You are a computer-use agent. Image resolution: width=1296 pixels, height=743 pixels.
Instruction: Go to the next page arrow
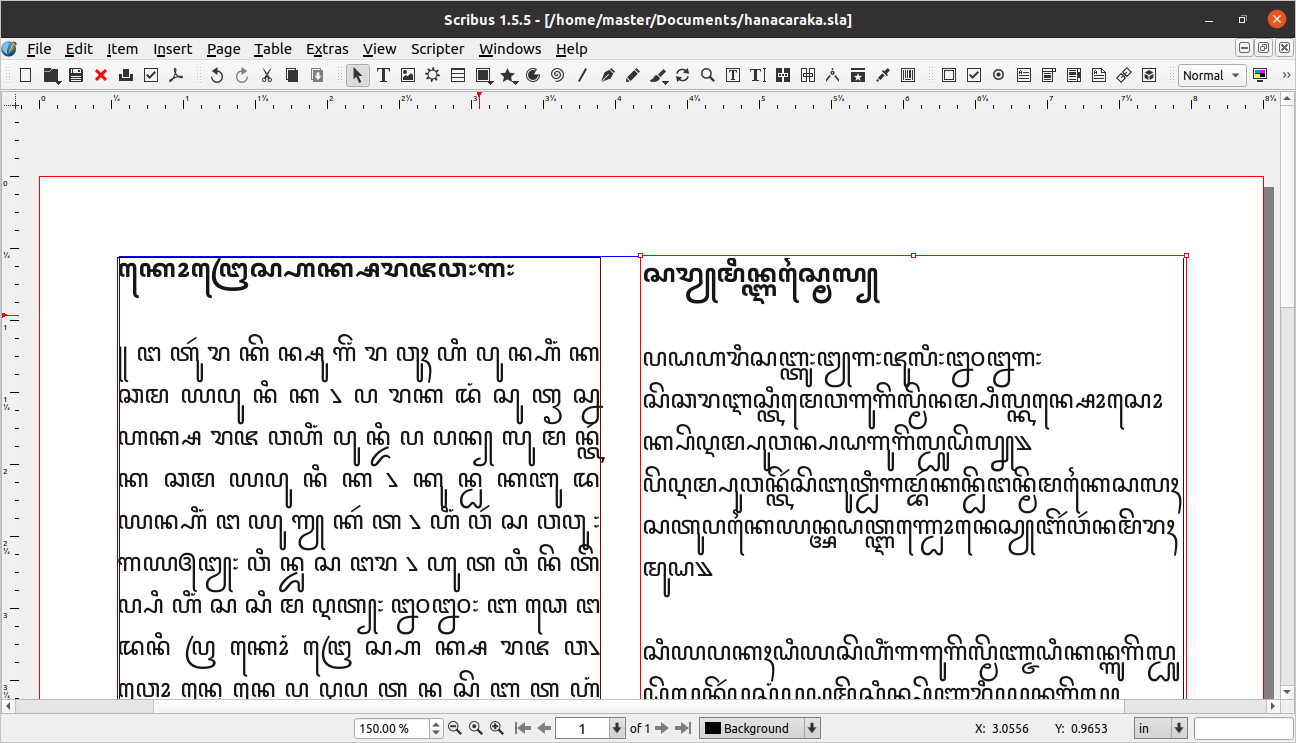[x=662, y=728]
